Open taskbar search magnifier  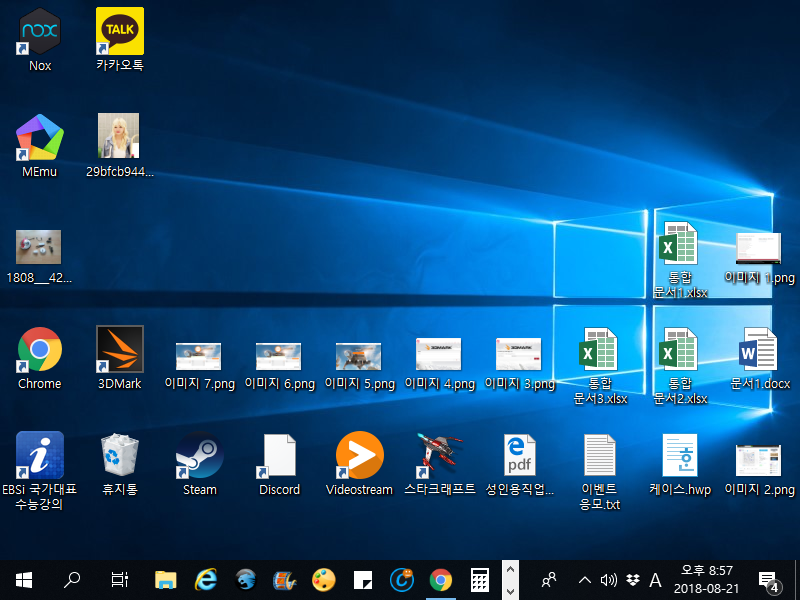(72, 580)
